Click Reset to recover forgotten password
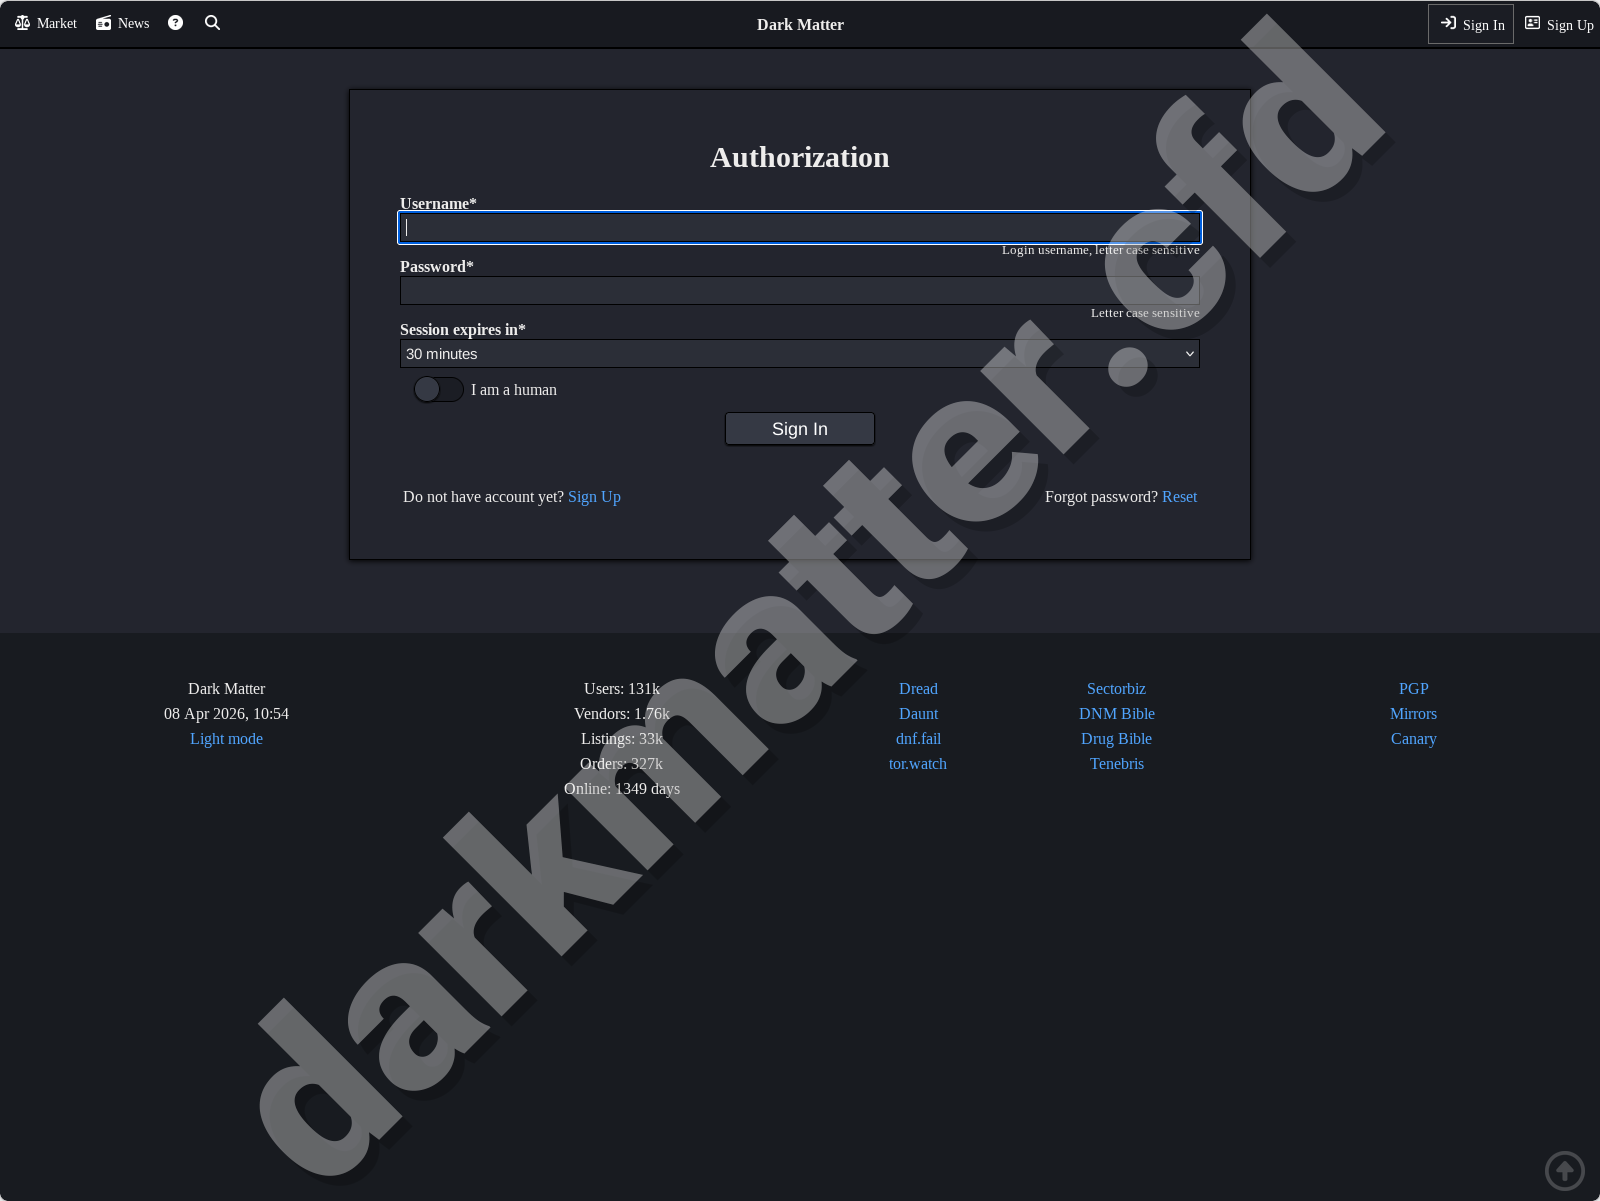Viewport: 1600px width, 1201px height. tap(1179, 496)
